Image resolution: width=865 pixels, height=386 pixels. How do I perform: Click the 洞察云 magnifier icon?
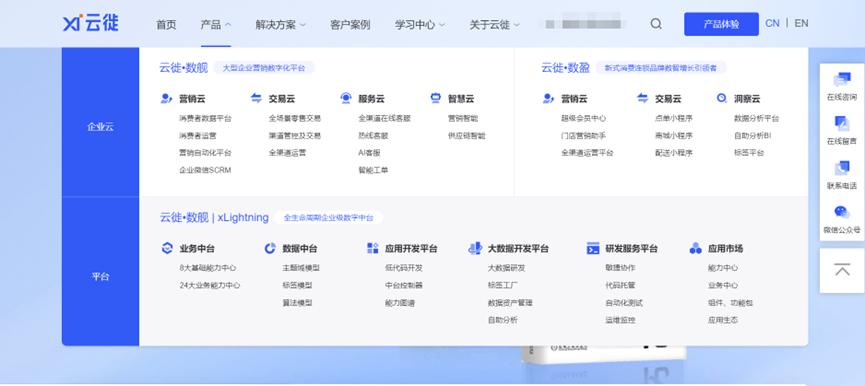(722, 99)
